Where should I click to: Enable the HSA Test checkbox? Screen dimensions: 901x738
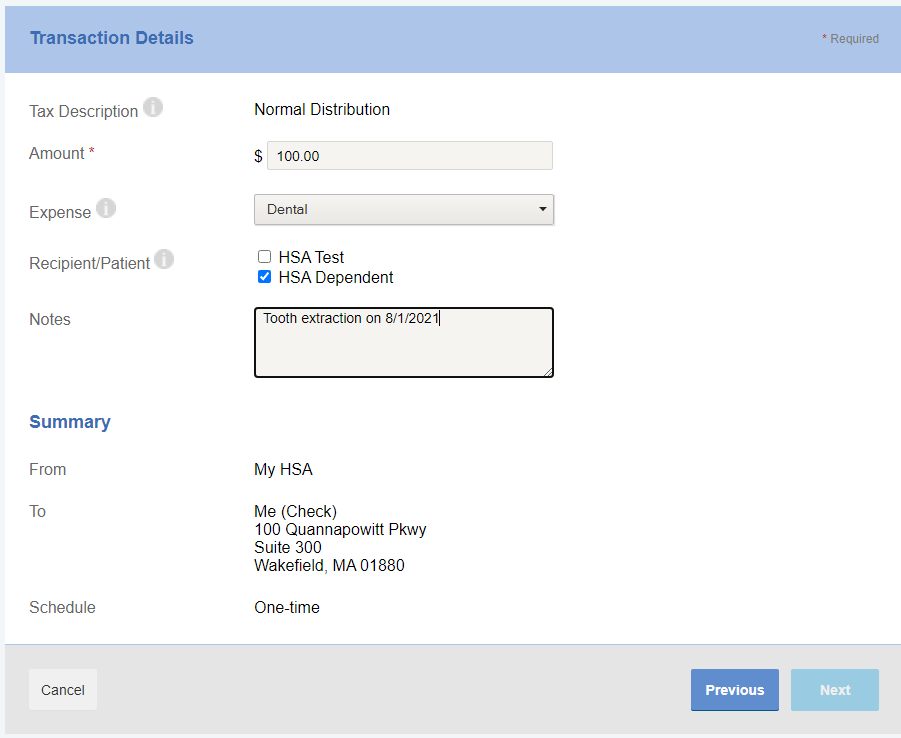(265, 257)
